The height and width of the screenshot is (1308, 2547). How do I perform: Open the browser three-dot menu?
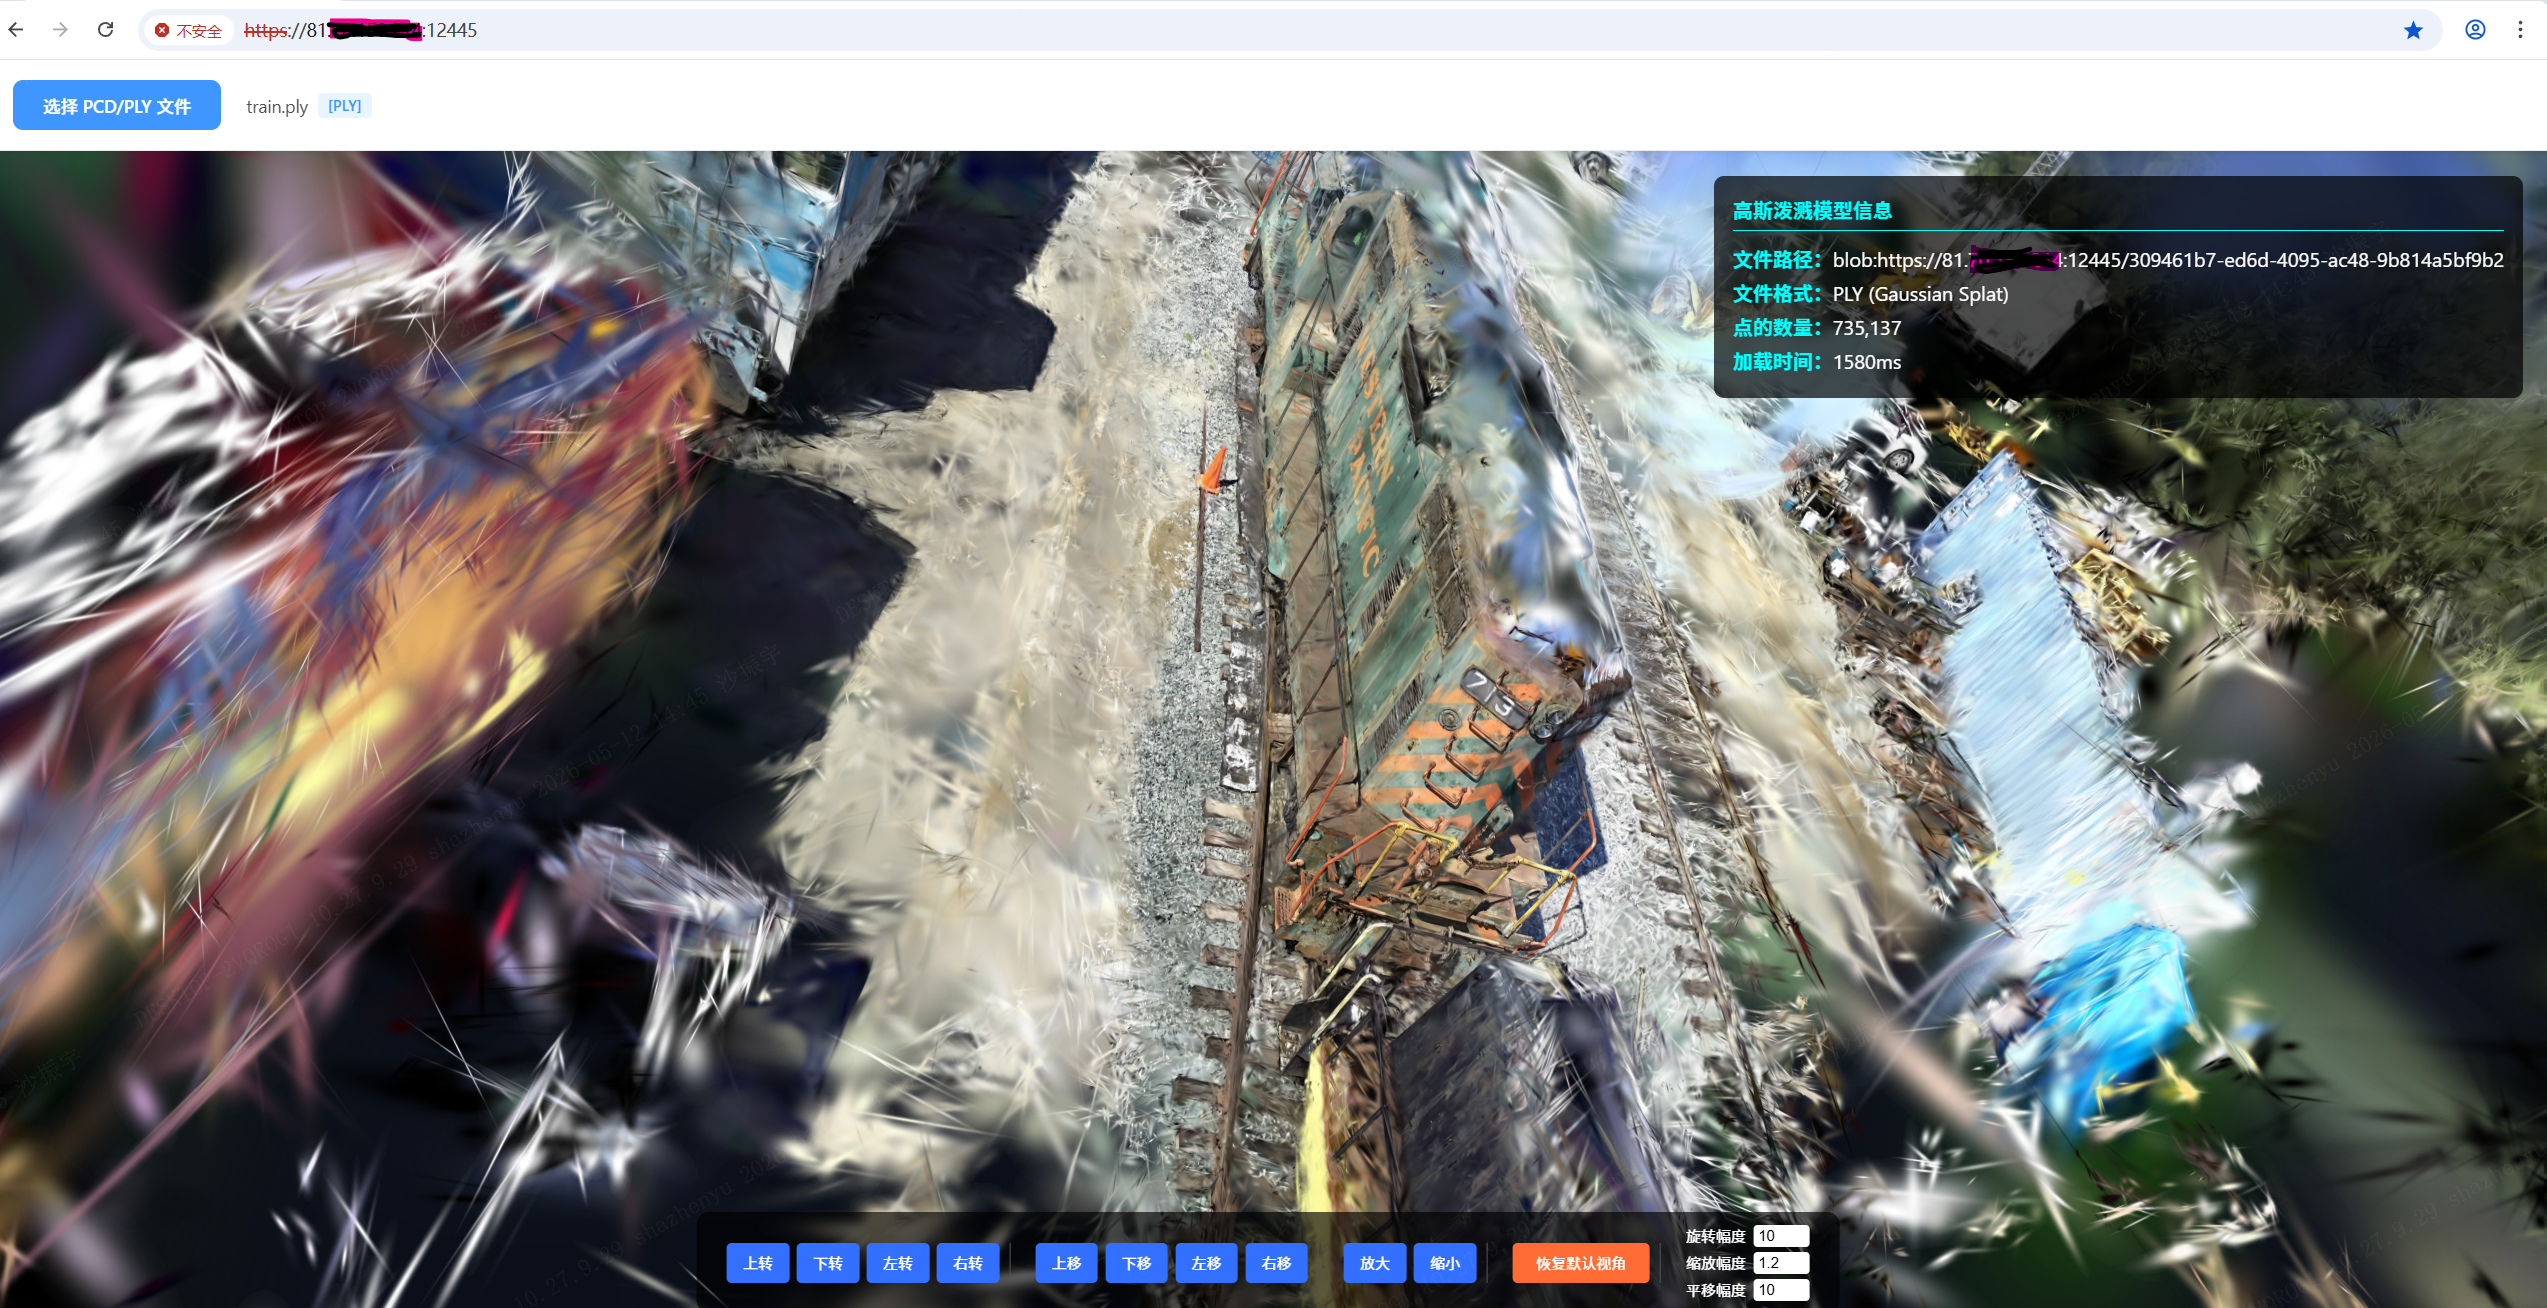tap(2520, 30)
